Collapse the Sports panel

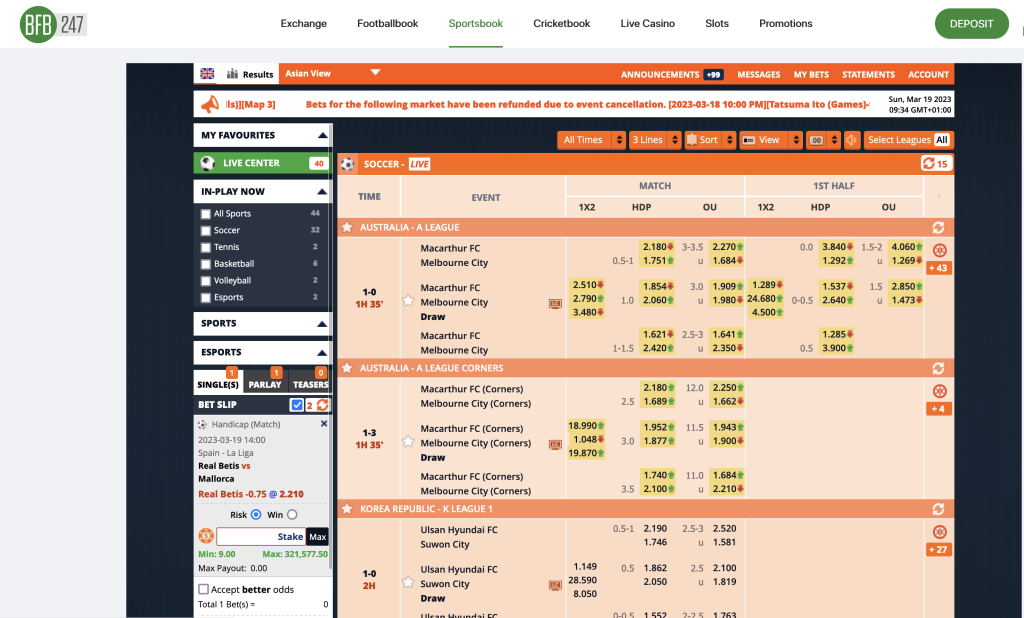click(322, 323)
